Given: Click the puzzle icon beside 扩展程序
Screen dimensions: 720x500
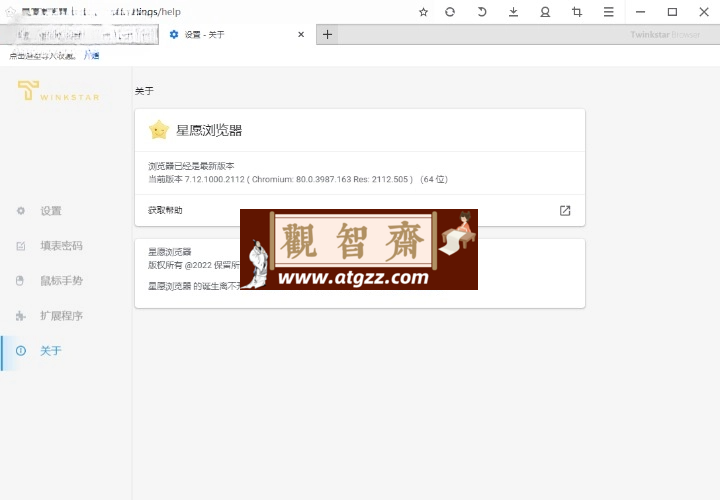Looking at the screenshot, I should [21, 316].
